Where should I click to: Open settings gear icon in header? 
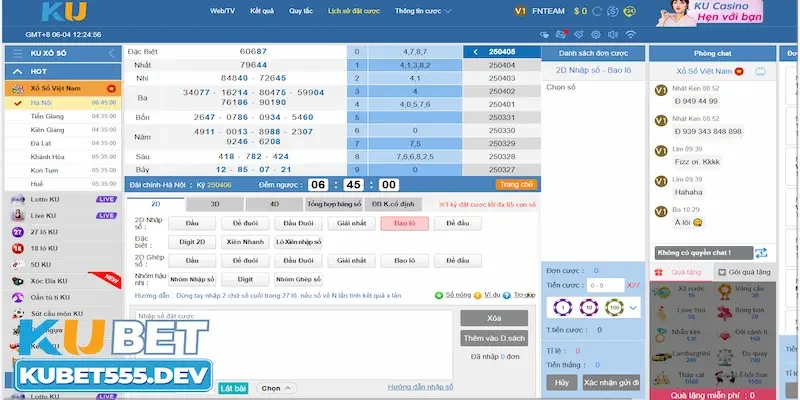pos(595,34)
